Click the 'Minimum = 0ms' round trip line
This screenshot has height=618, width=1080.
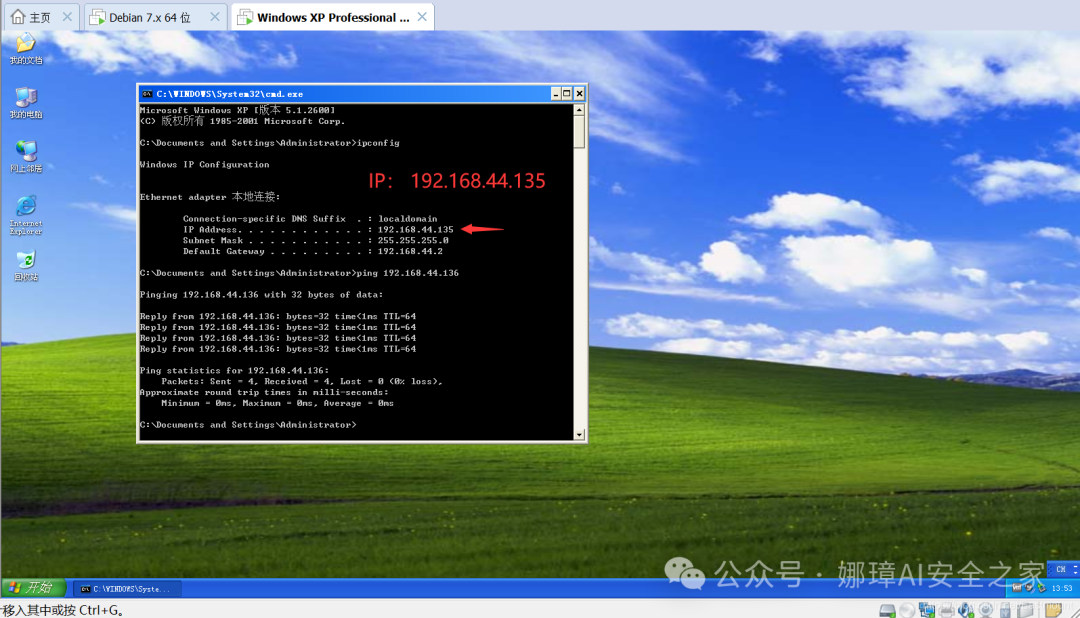tap(278, 403)
